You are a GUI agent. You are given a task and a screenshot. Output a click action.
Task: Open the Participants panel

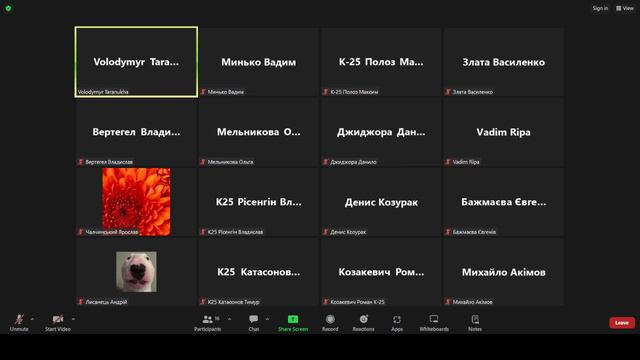207,322
